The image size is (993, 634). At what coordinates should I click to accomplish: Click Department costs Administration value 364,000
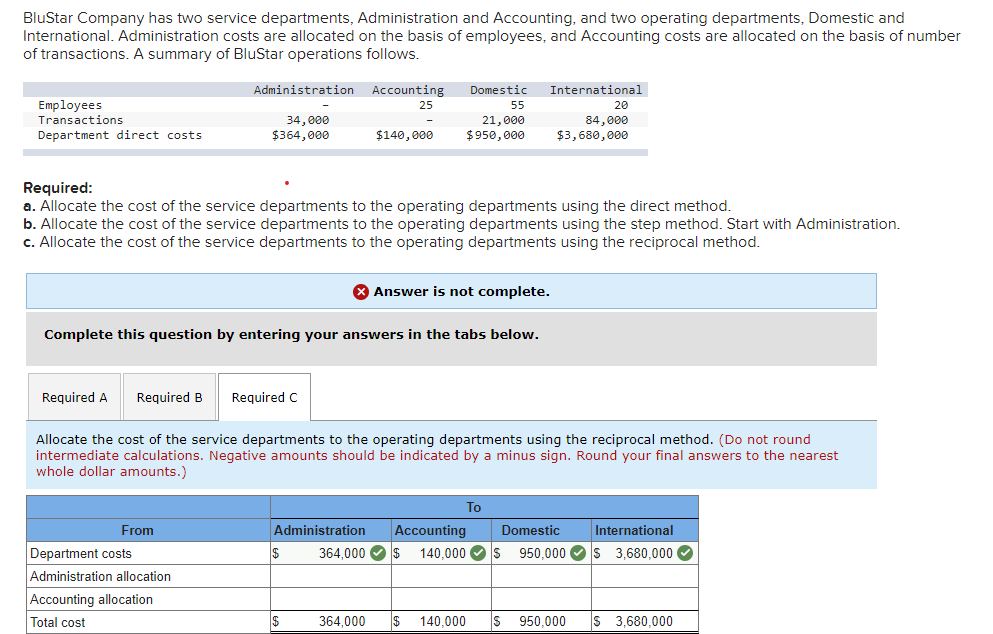[x=342, y=553]
